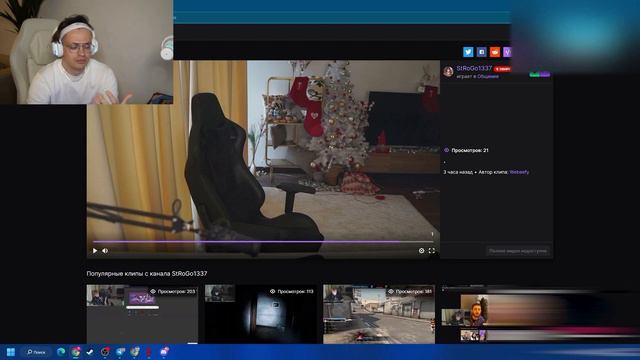Open the StRoGo1337 channel link
Screen dimensions: 640x360
pos(474,68)
